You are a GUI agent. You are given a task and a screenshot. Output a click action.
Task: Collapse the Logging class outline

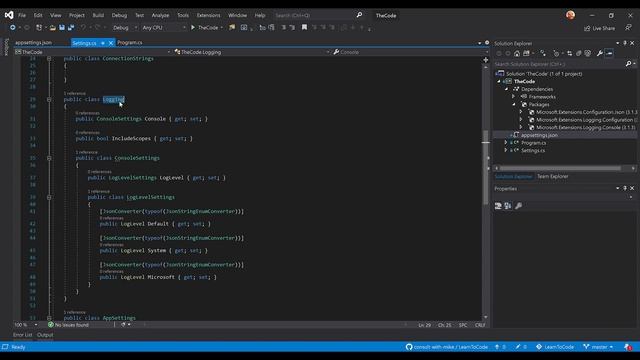click(49, 99)
